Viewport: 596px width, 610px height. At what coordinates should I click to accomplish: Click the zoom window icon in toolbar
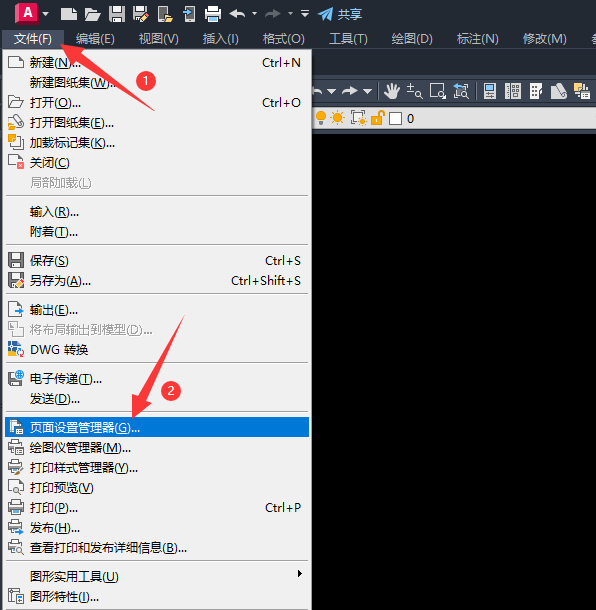438,92
